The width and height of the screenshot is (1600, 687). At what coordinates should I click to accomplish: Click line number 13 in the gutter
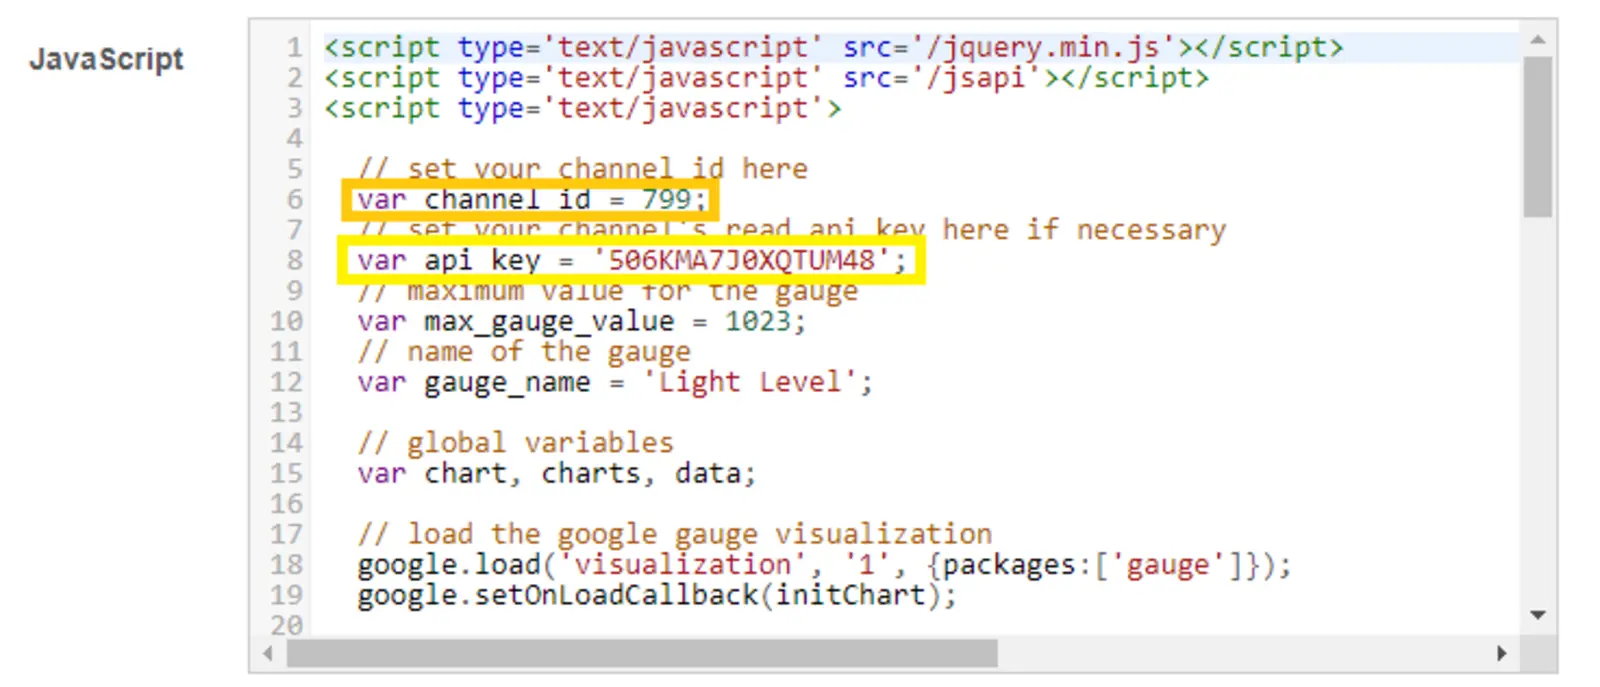click(286, 413)
